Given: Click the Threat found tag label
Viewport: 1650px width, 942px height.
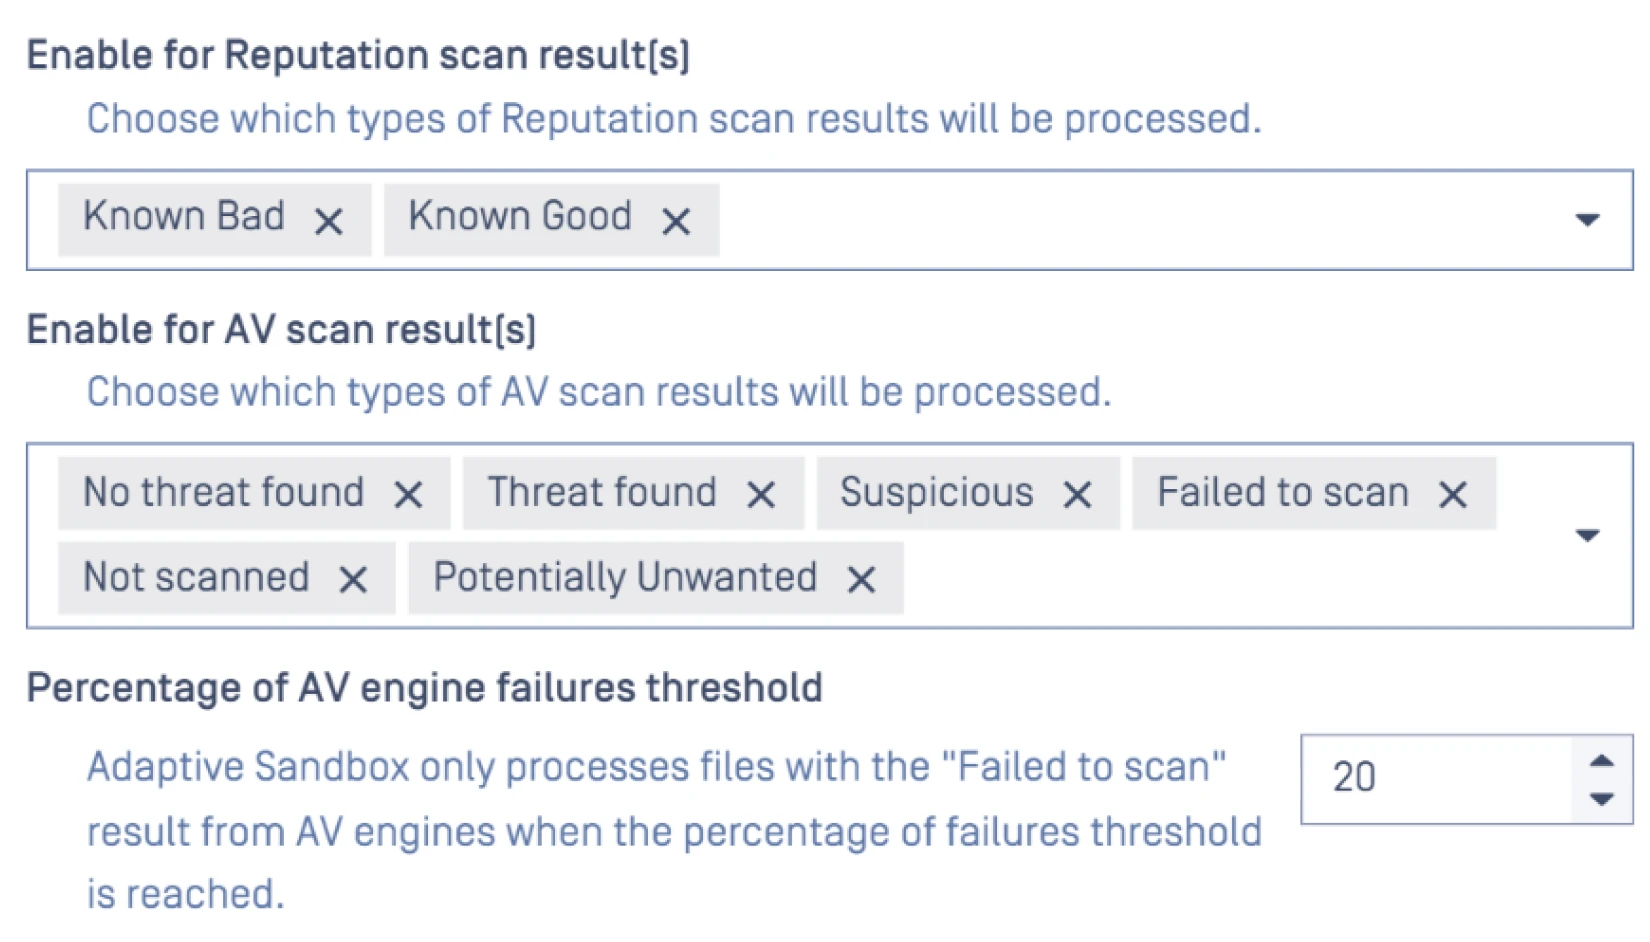Looking at the screenshot, I should tap(602, 493).
